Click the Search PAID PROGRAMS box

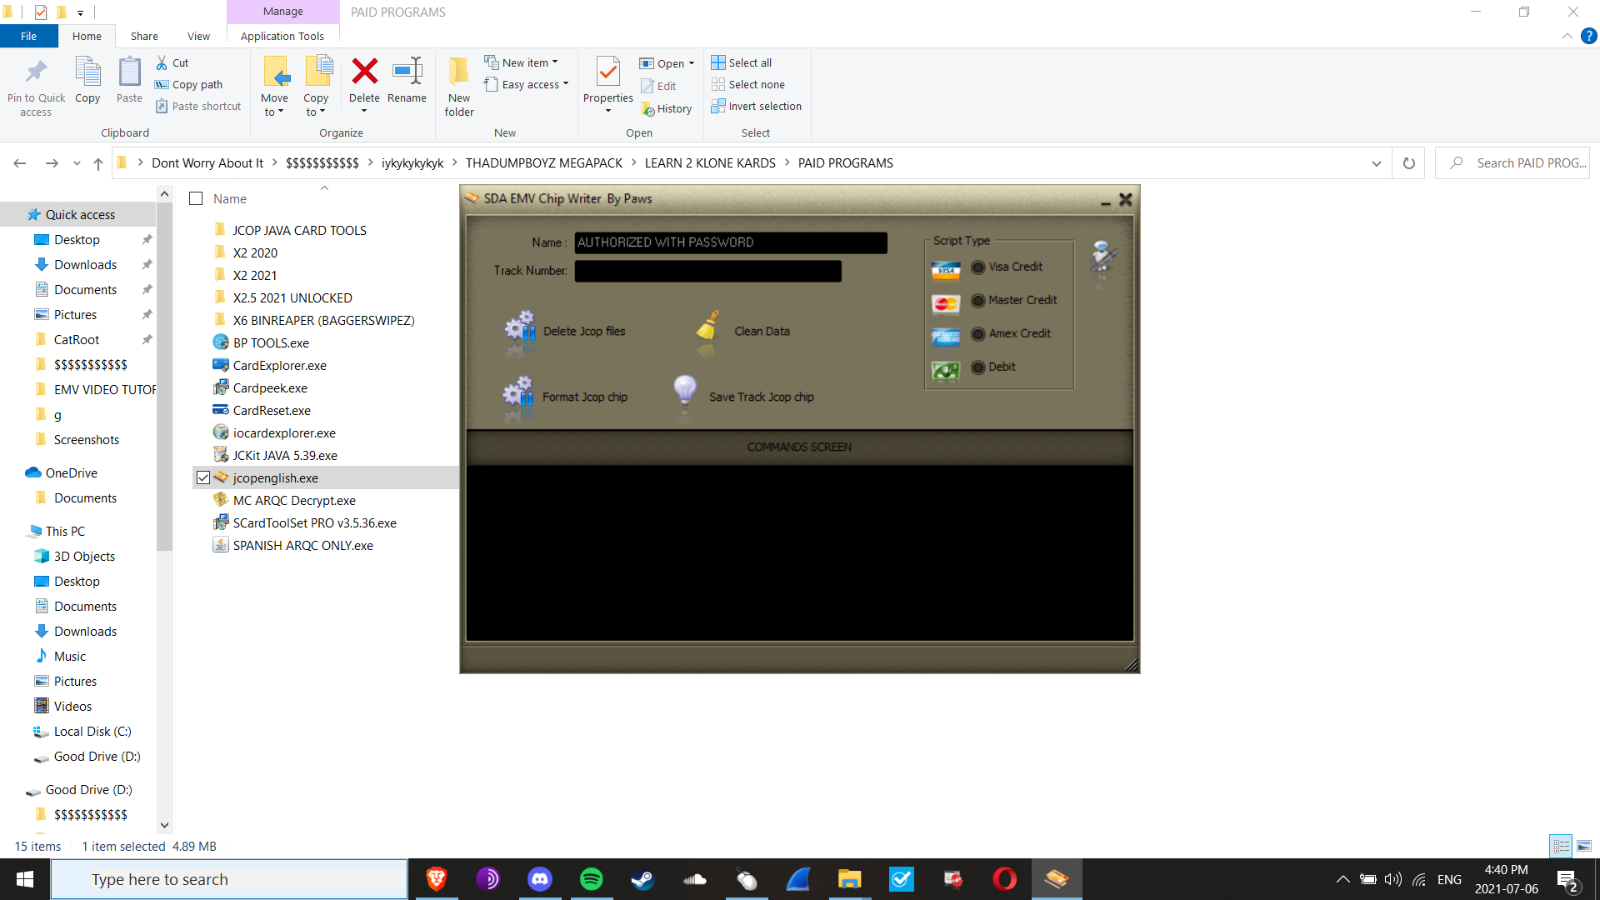[x=1512, y=163]
